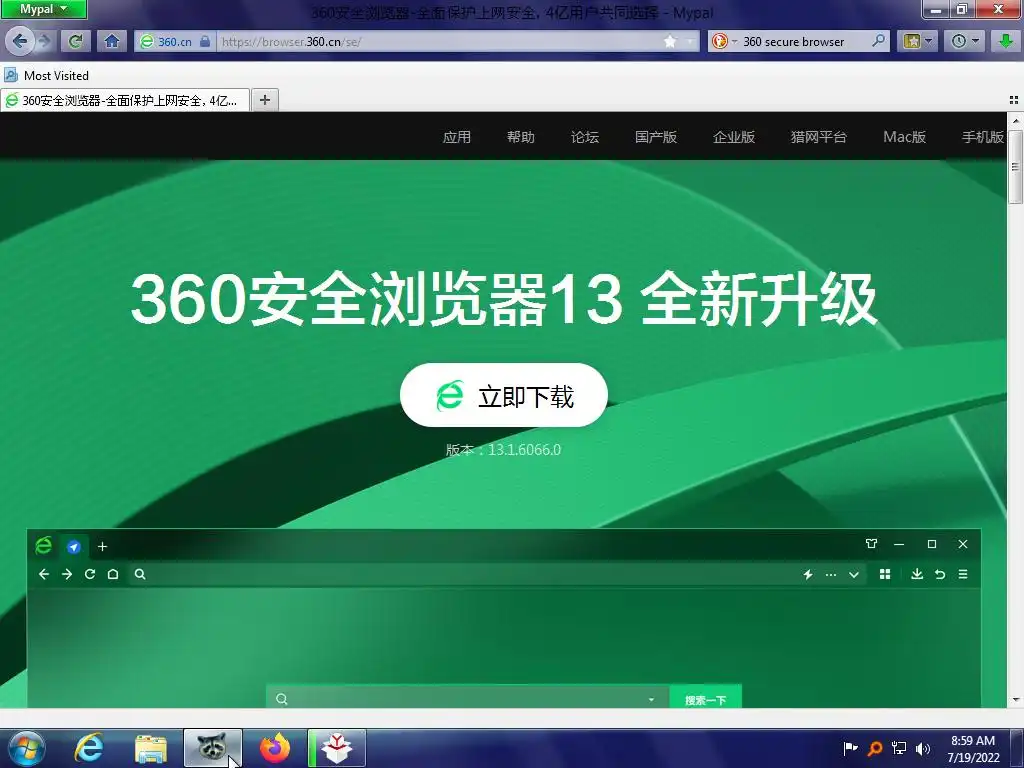Click the version text 13.1.6066.0
Image resolution: width=1024 pixels, height=768 pixels.
point(524,450)
